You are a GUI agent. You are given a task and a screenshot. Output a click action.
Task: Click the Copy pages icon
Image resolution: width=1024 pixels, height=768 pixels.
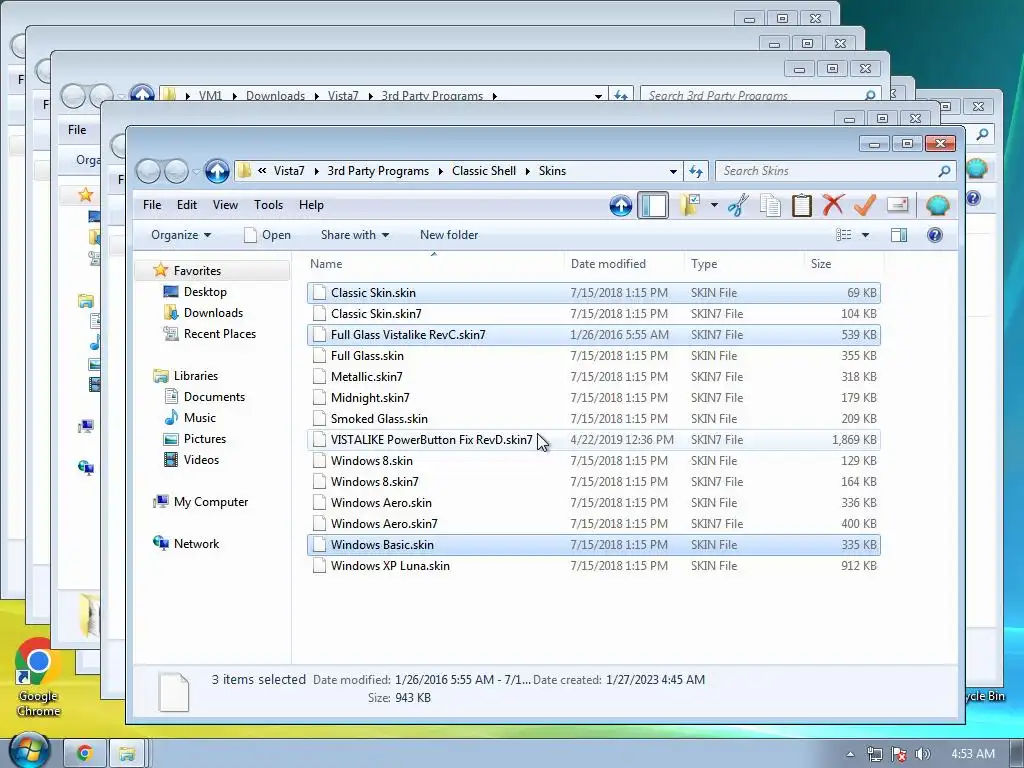(771, 205)
